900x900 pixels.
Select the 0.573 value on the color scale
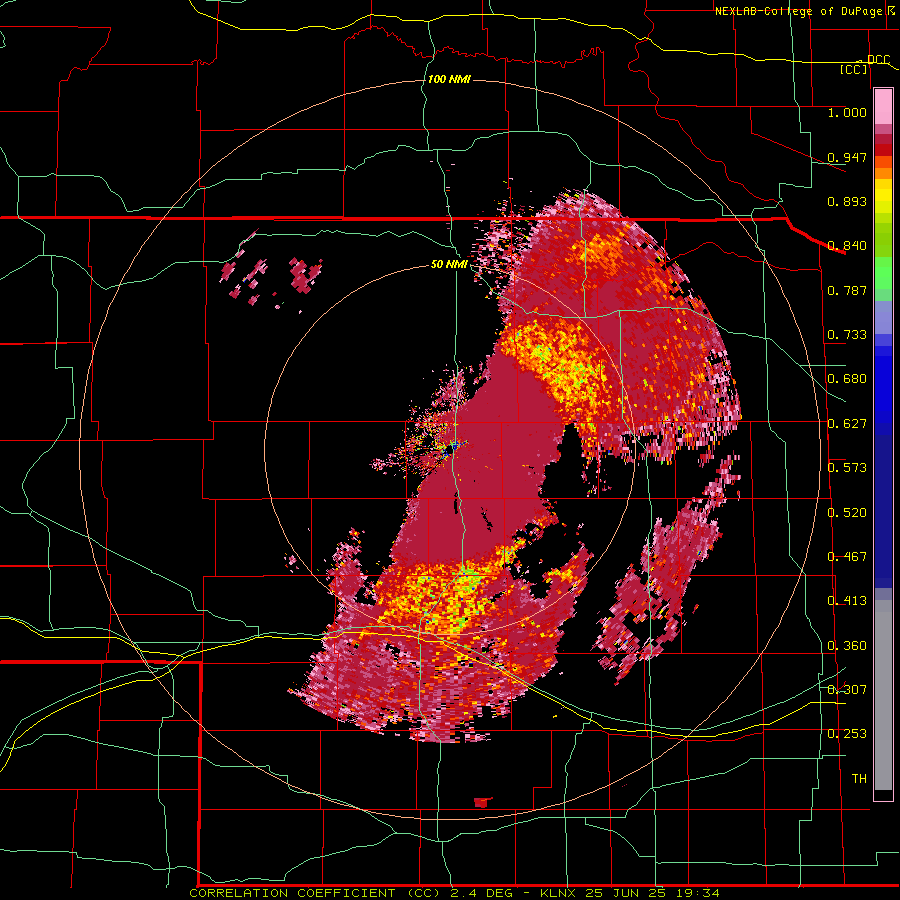847,468
